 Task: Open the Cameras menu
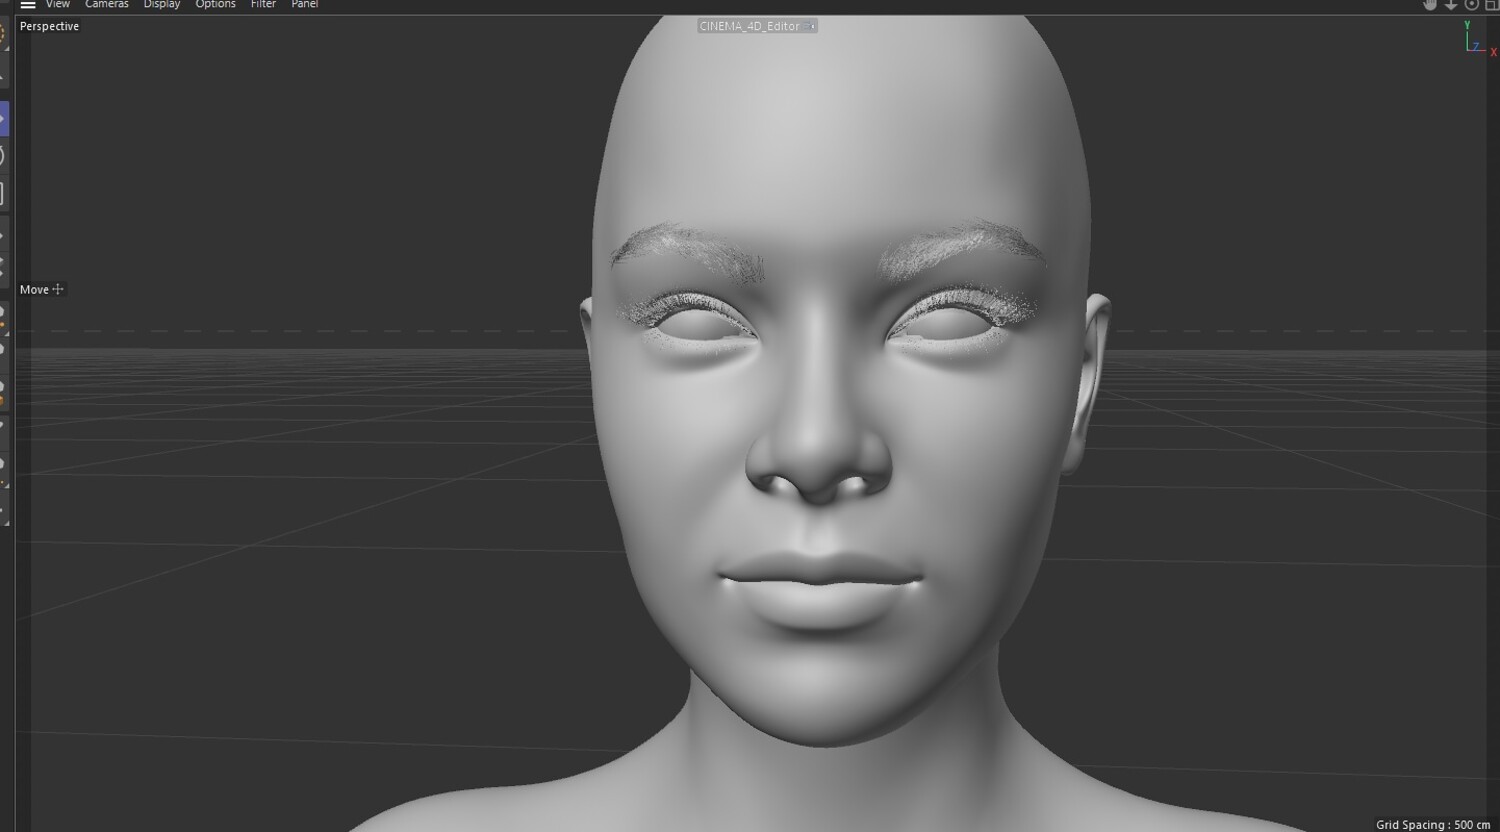pyautogui.click(x=107, y=5)
